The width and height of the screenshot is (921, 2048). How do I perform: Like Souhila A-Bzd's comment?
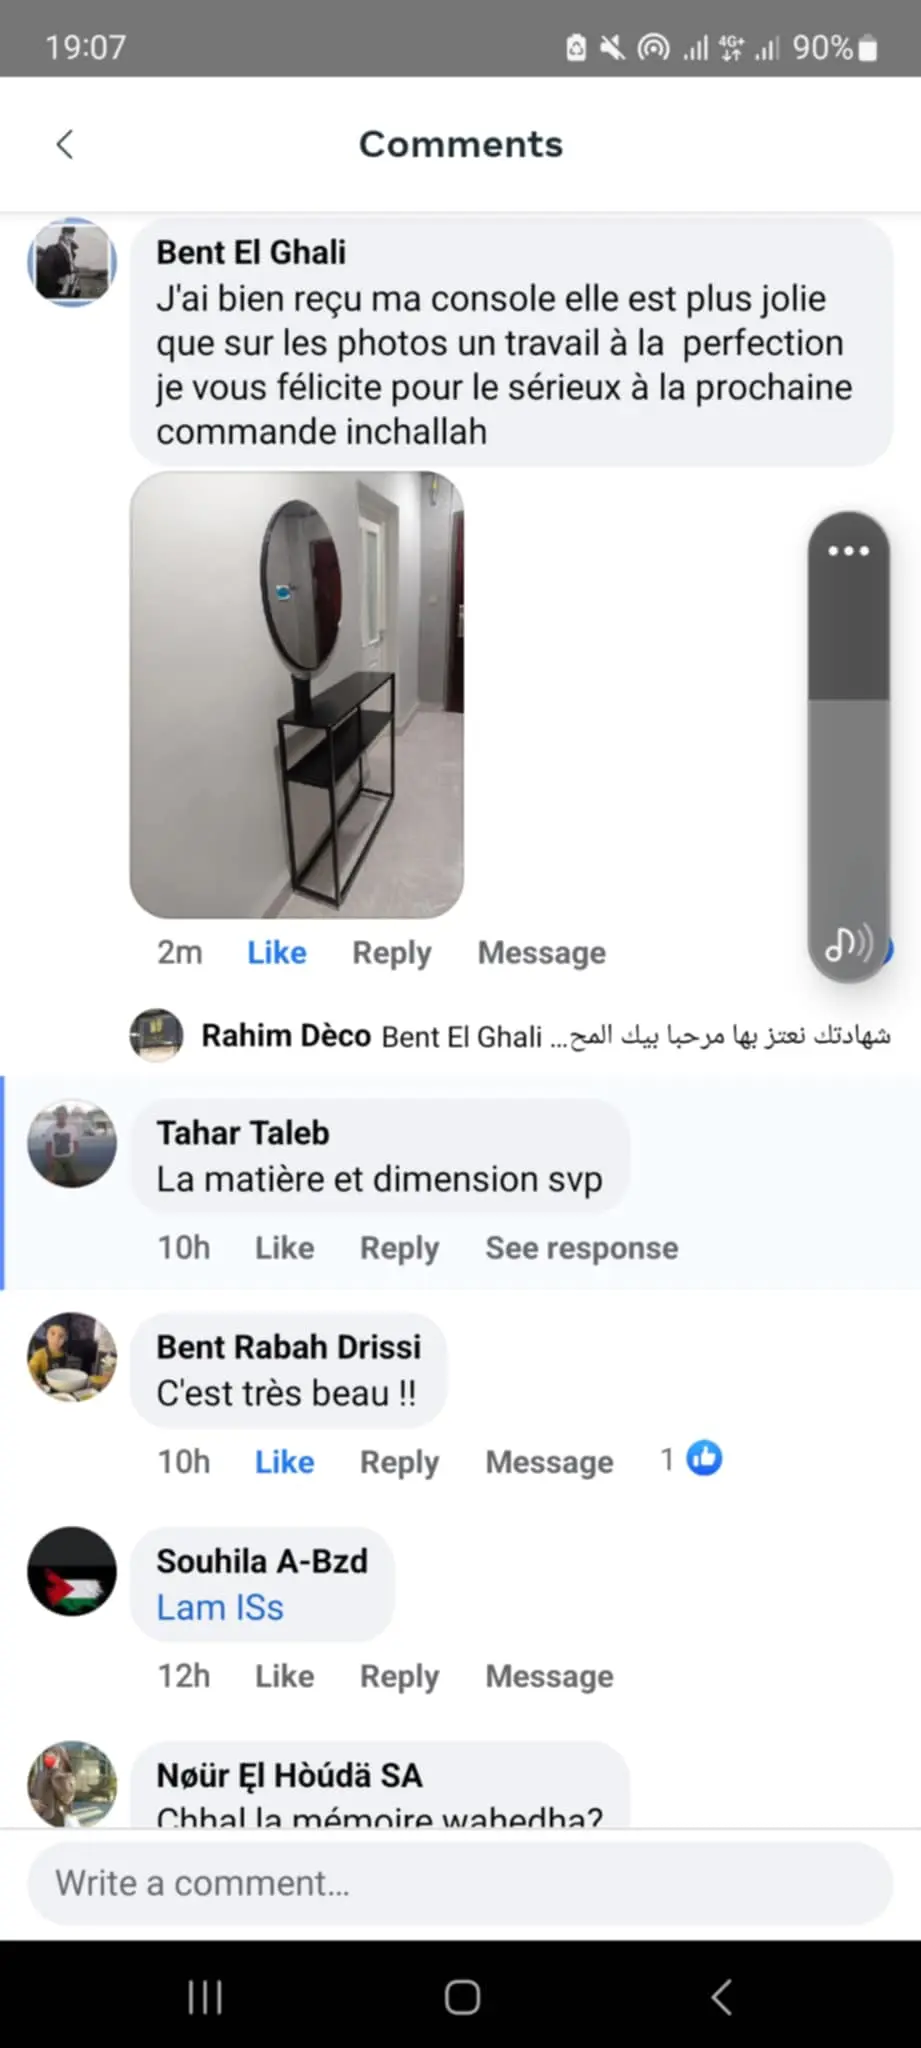coord(284,1676)
